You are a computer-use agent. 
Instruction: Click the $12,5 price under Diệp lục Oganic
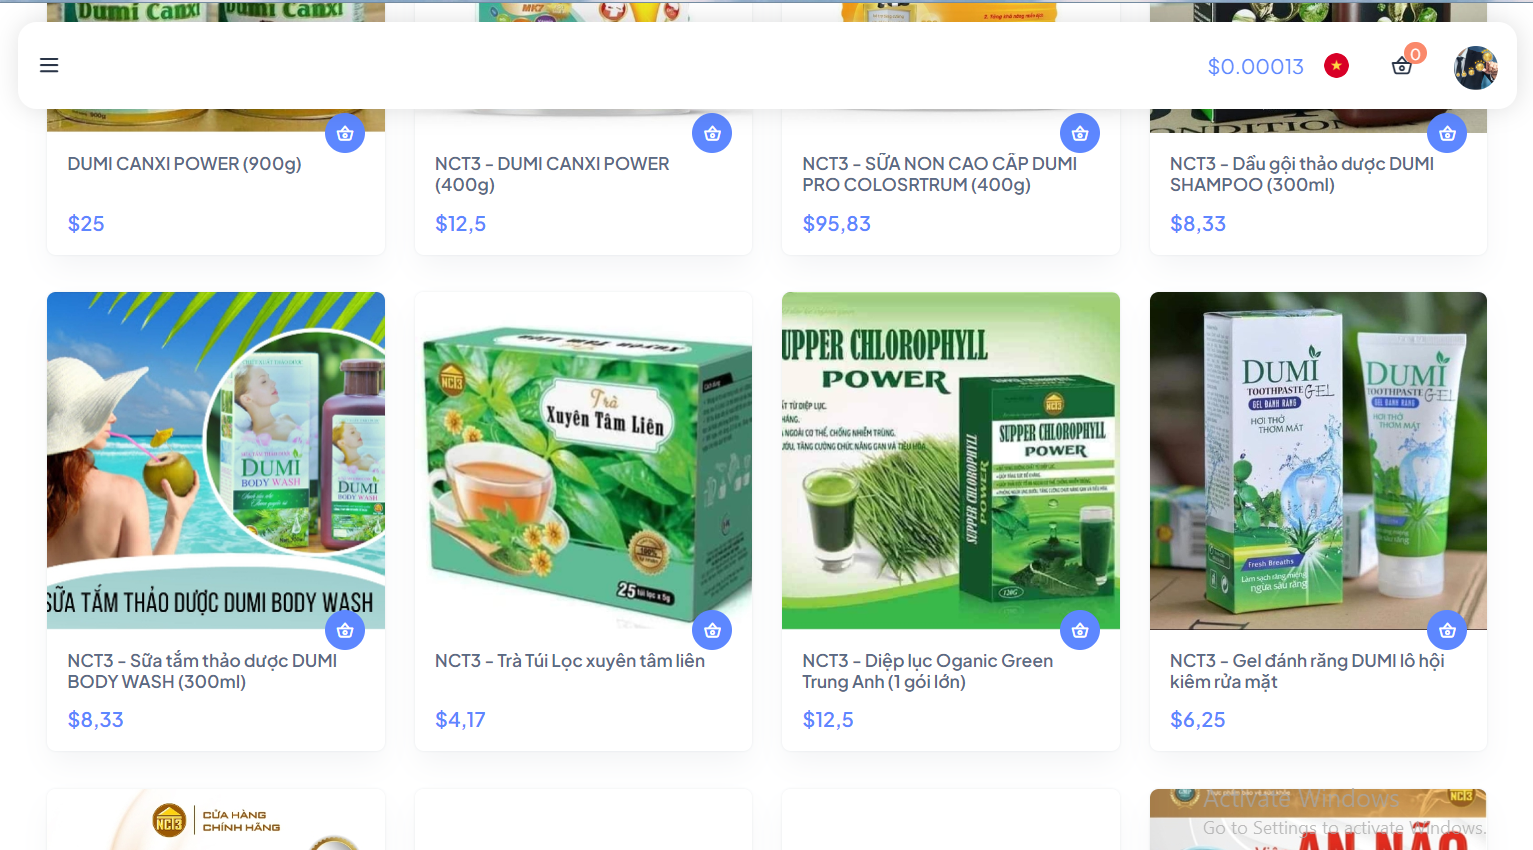(828, 720)
